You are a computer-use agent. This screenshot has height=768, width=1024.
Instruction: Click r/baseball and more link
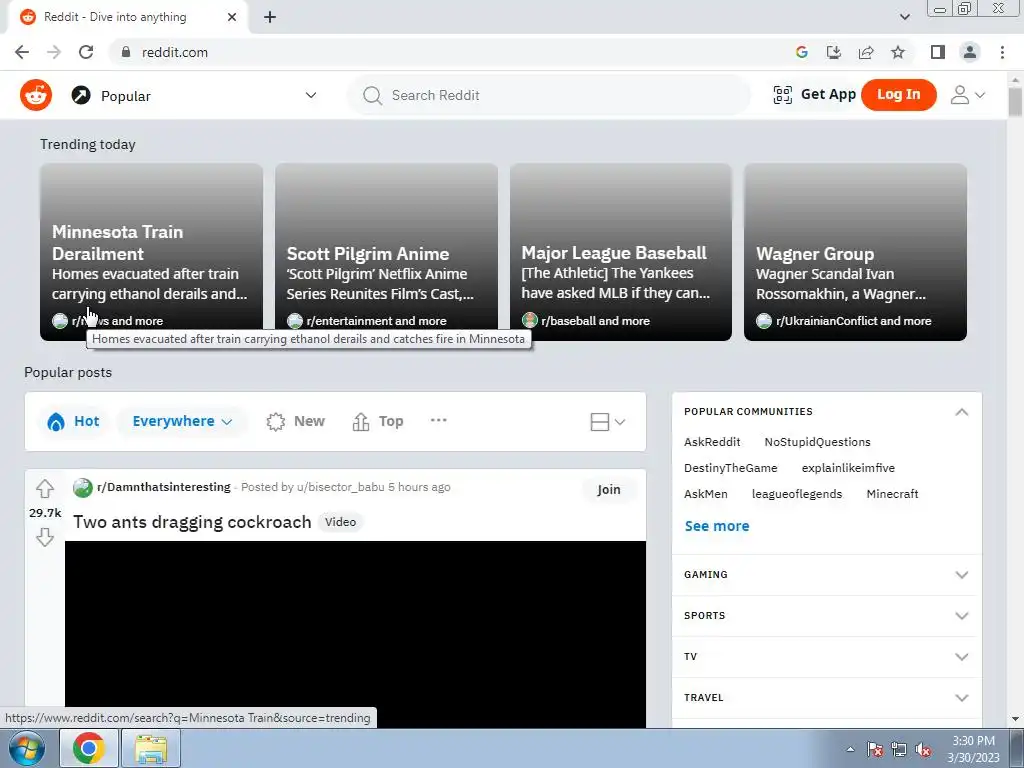tap(595, 321)
